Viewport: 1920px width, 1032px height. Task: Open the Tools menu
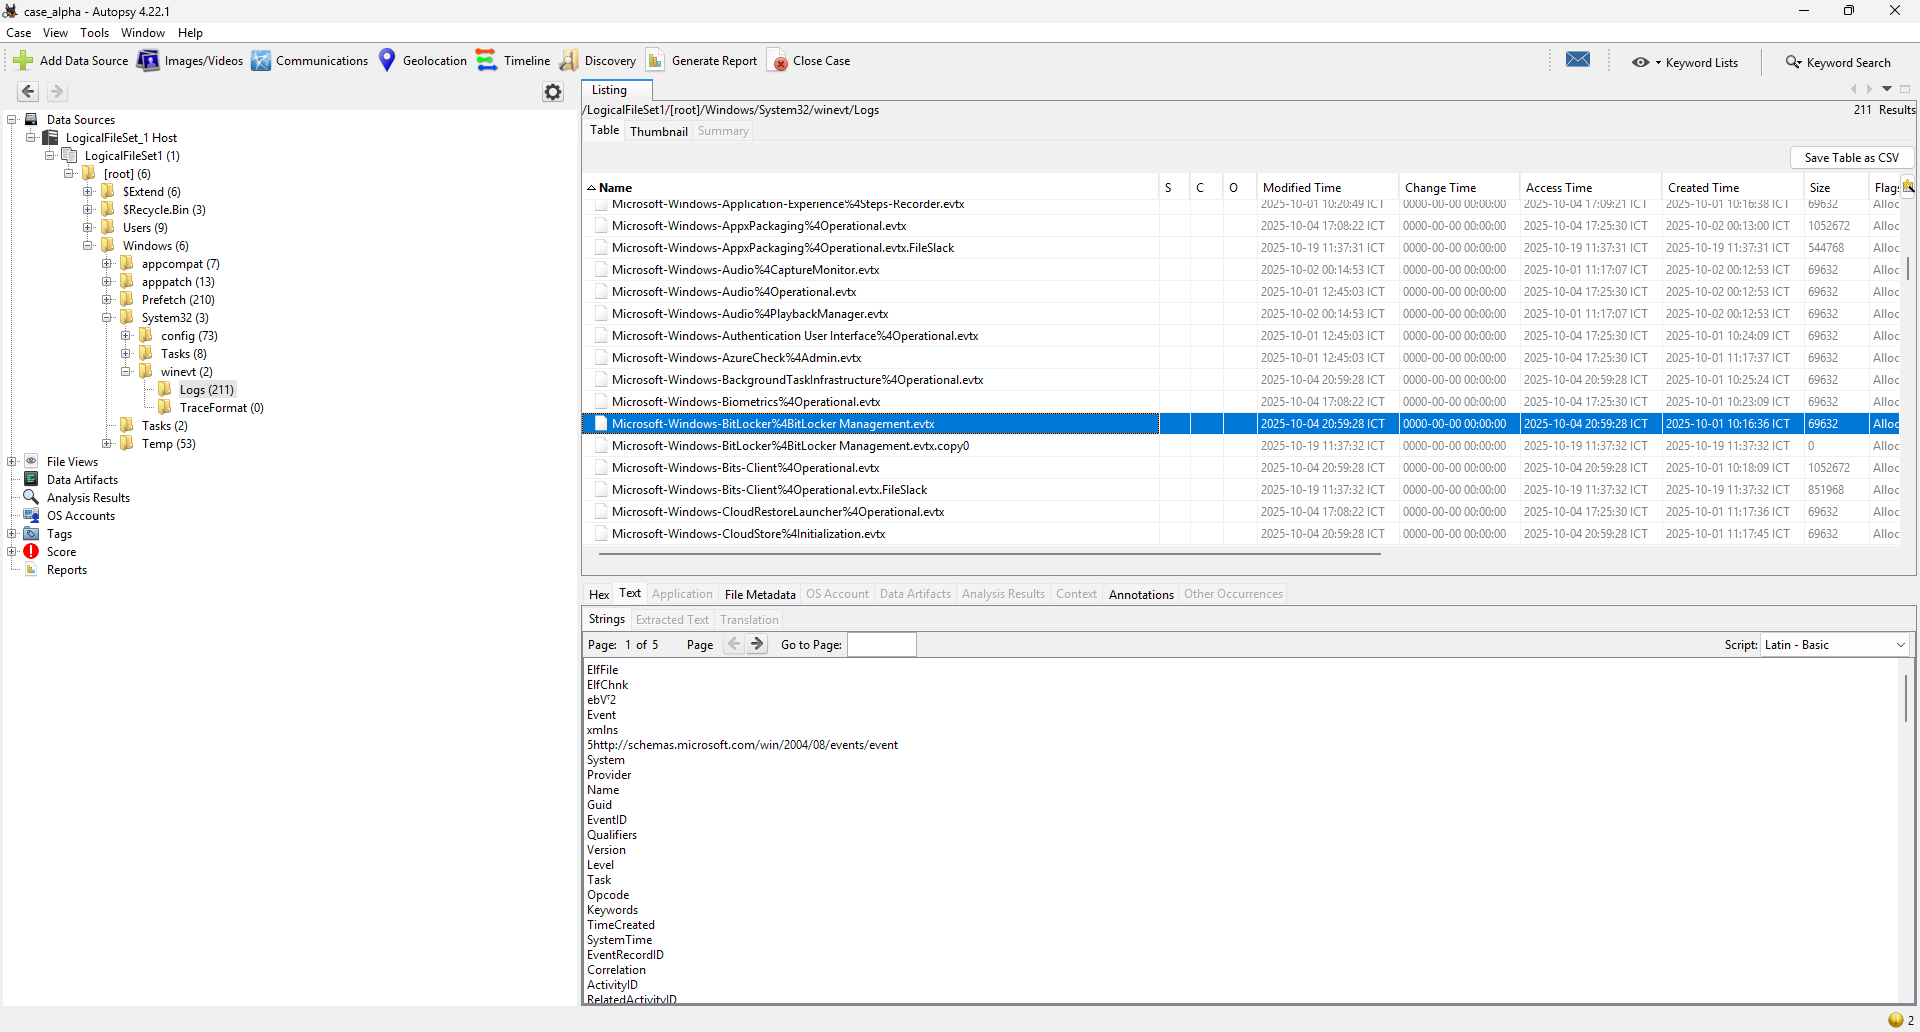(x=95, y=33)
